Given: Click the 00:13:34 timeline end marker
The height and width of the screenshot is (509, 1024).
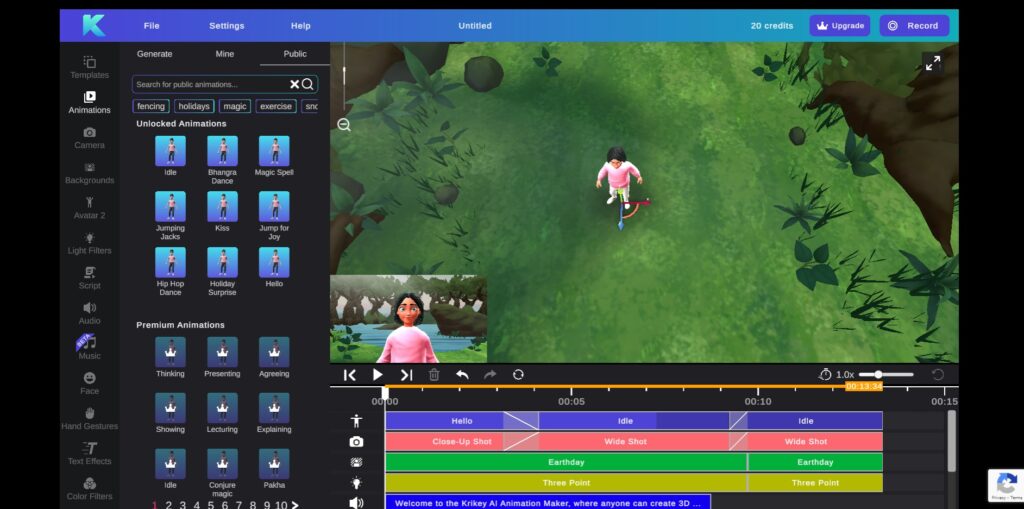Looking at the screenshot, I should pos(863,386).
